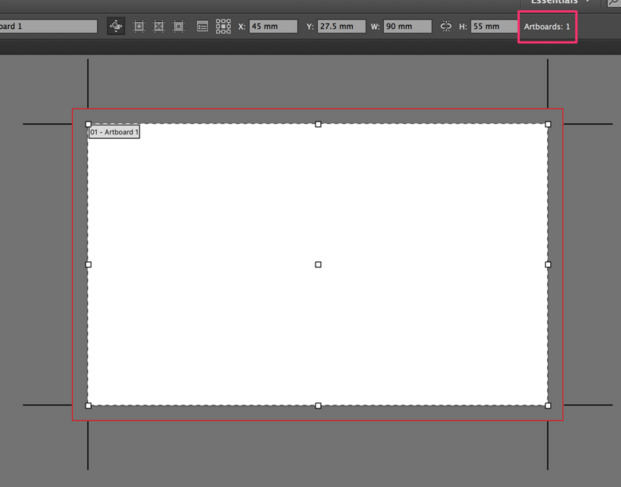Viewport: 621px width, 487px height.
Task: Toggle Show Video Safe Areas icon
Action: (x=179, y=27)
